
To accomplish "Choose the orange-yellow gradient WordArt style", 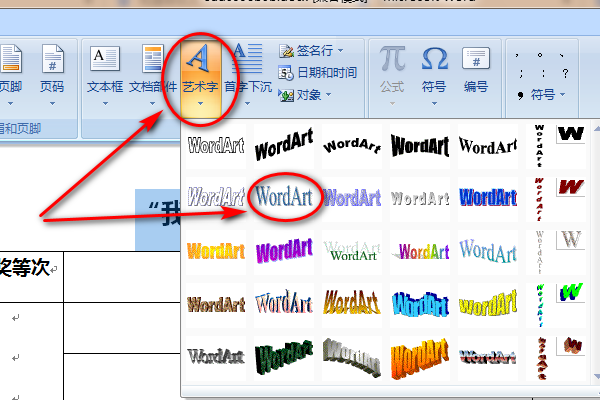I will pos(216,251).
